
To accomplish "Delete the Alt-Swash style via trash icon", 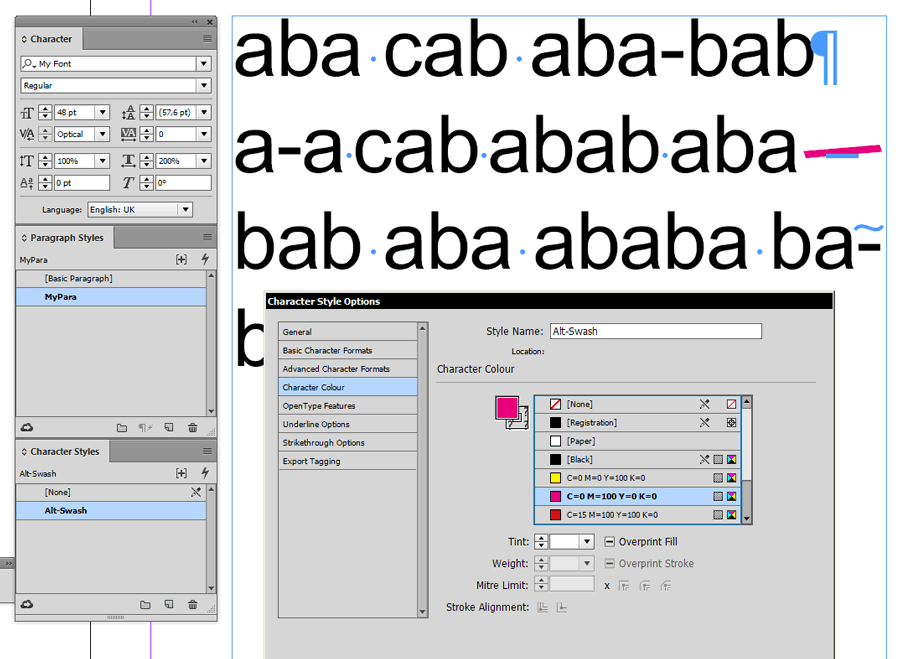I will [x=192, y=604].
